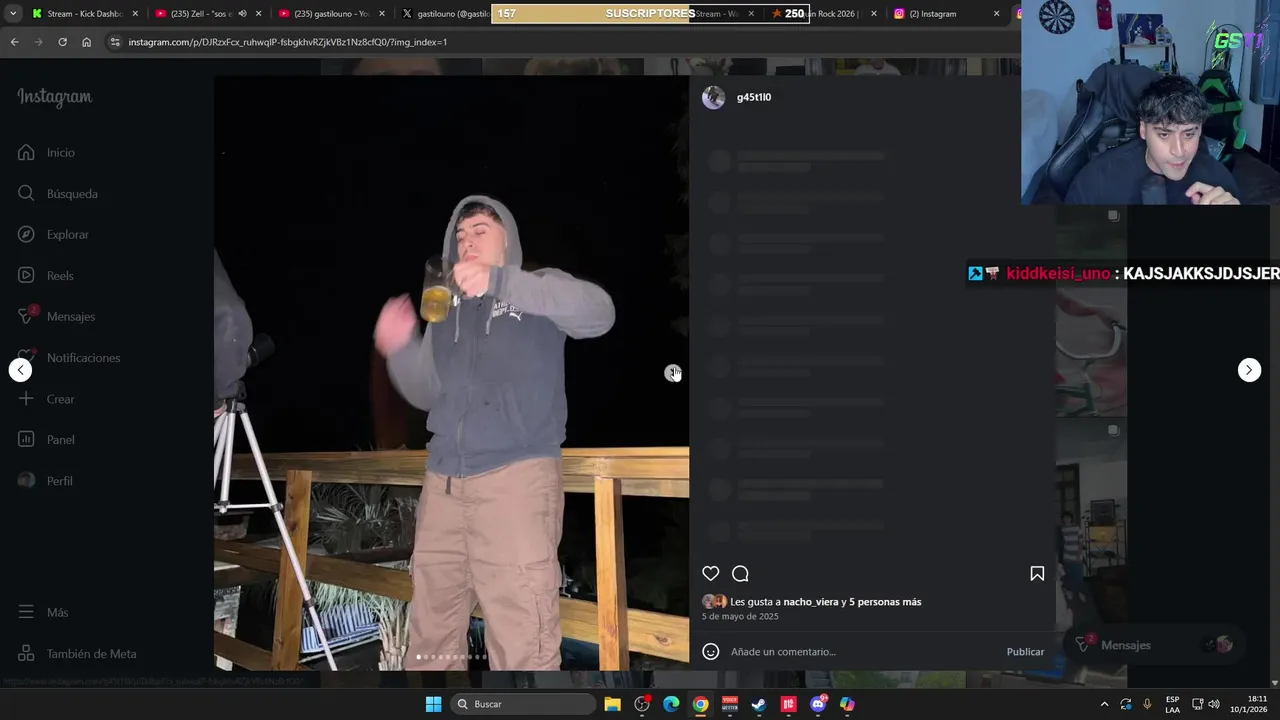
Task: Open Inicio in Instagram sidebar
Action: [46, 152]
